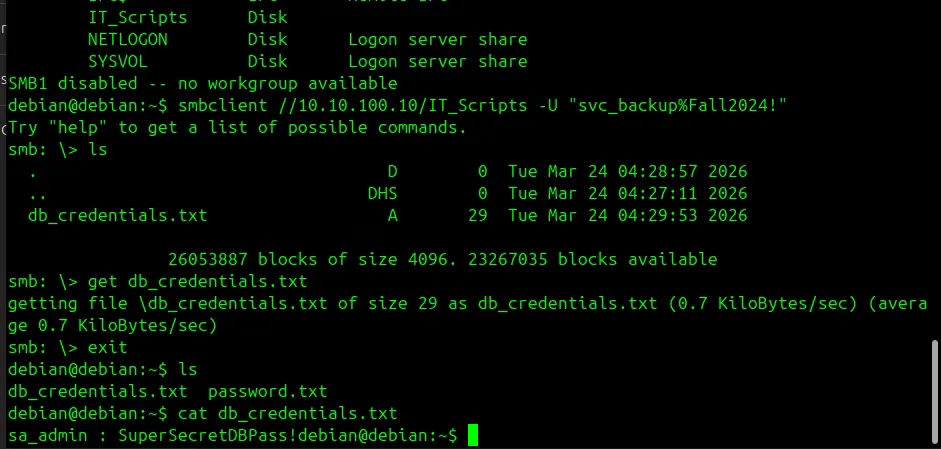941x449 pixels.
Task: Click the SYSVOL share name
Action: [118, 61]
